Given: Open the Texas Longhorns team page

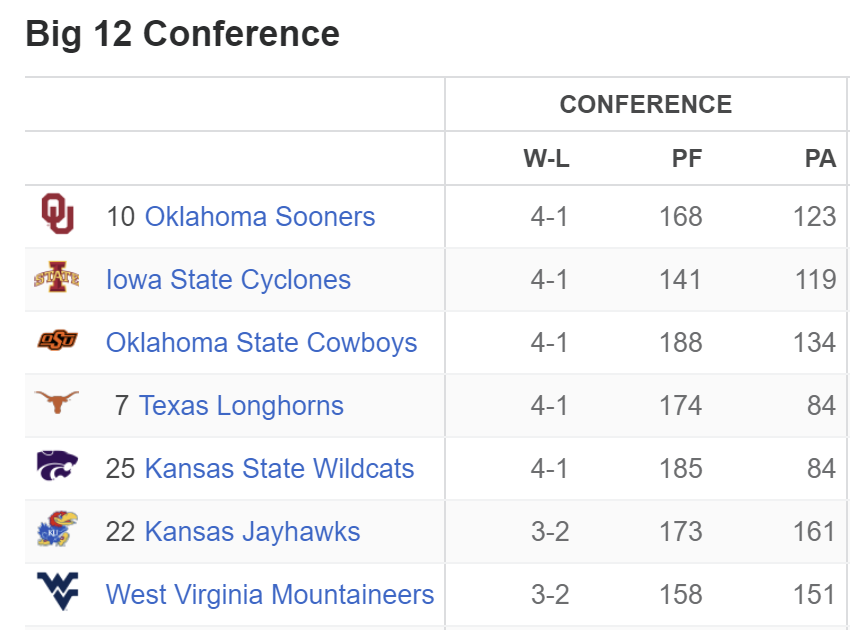Looking at the screenshot, I should point(241,406).
